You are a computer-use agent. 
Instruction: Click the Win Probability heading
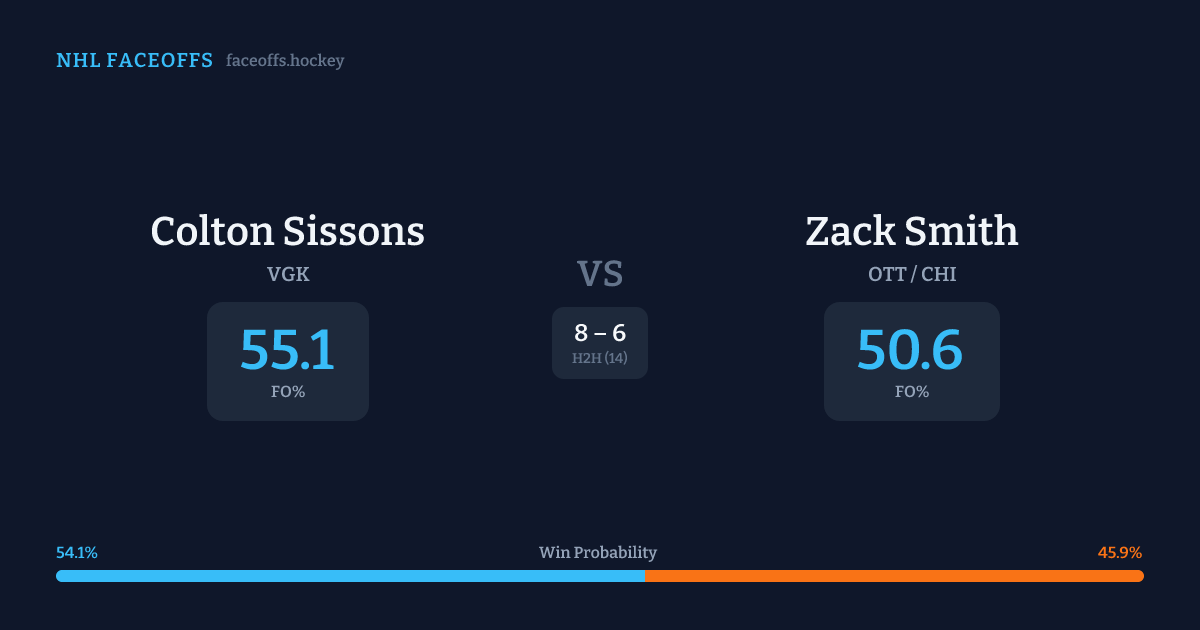click(x=598, y=553)
